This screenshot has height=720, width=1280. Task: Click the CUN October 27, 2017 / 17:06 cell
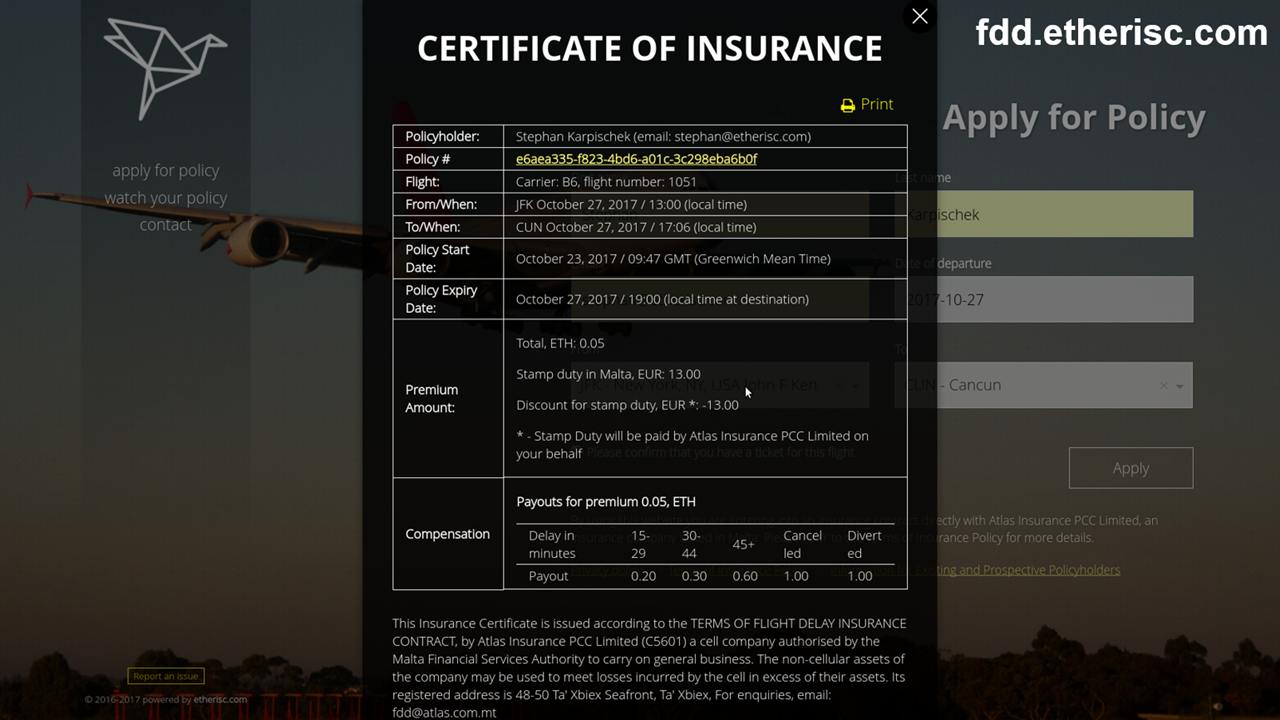point(705,227)
